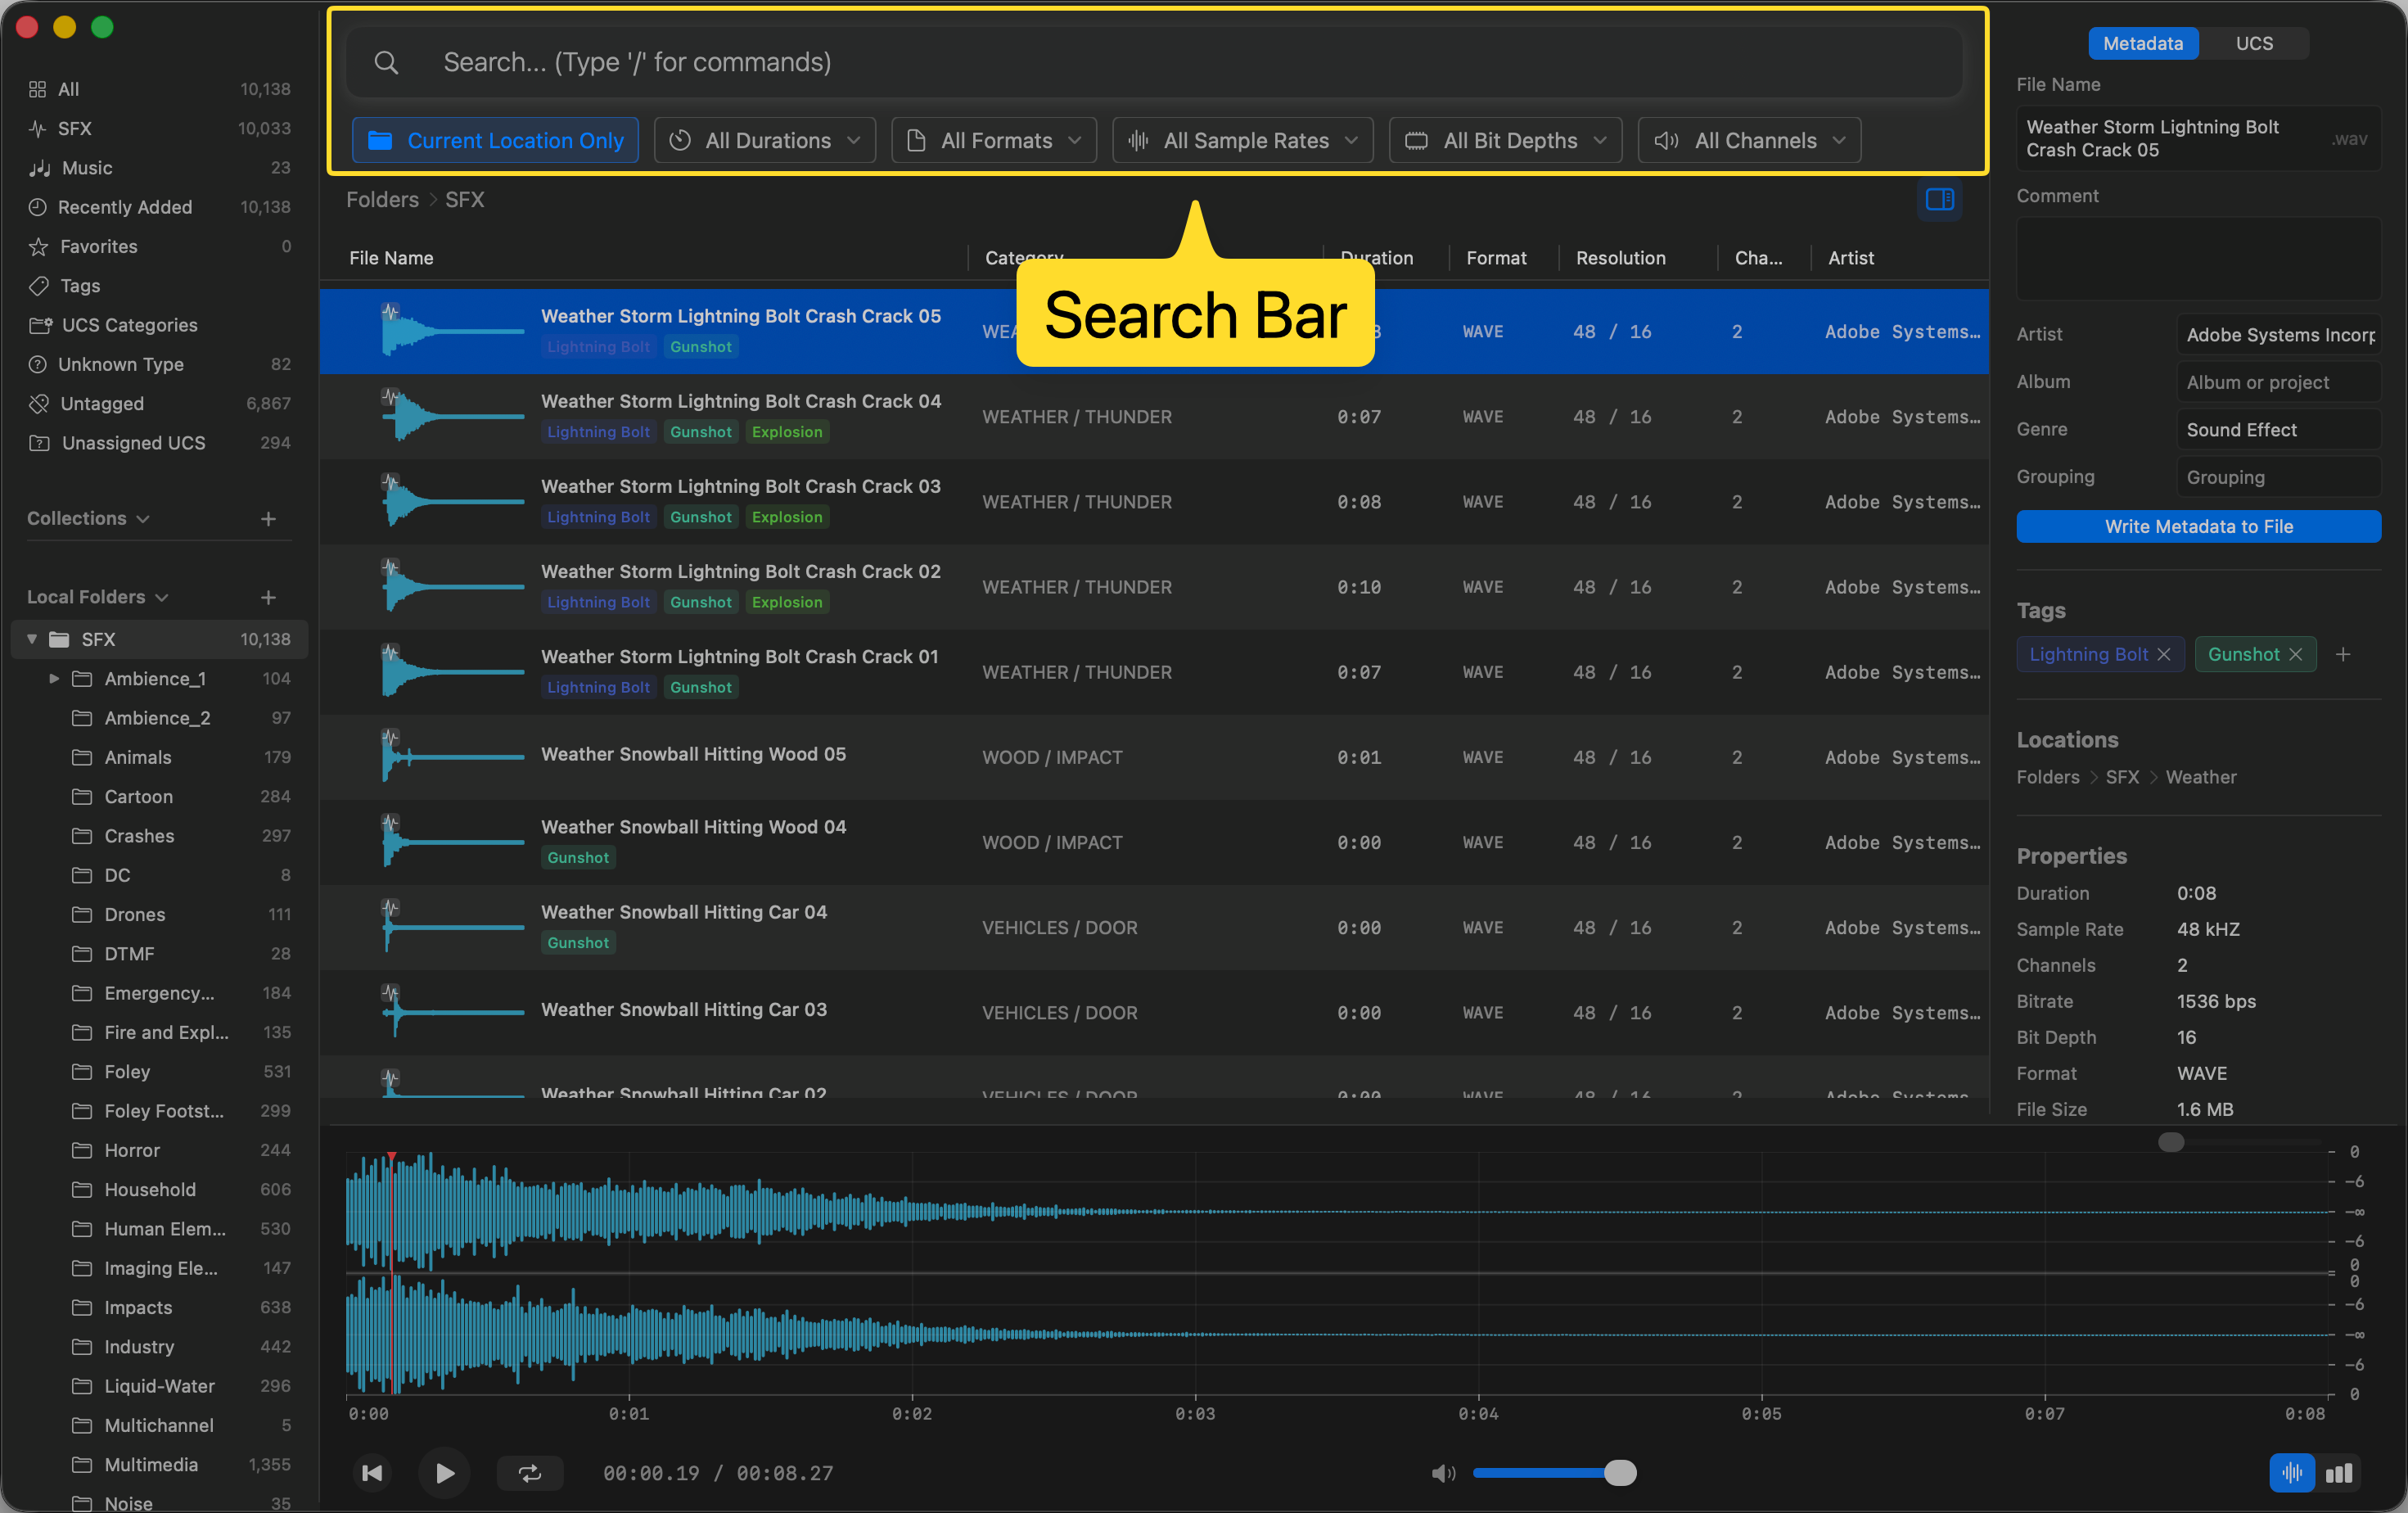Toggle loop playback

point(530,1472)
